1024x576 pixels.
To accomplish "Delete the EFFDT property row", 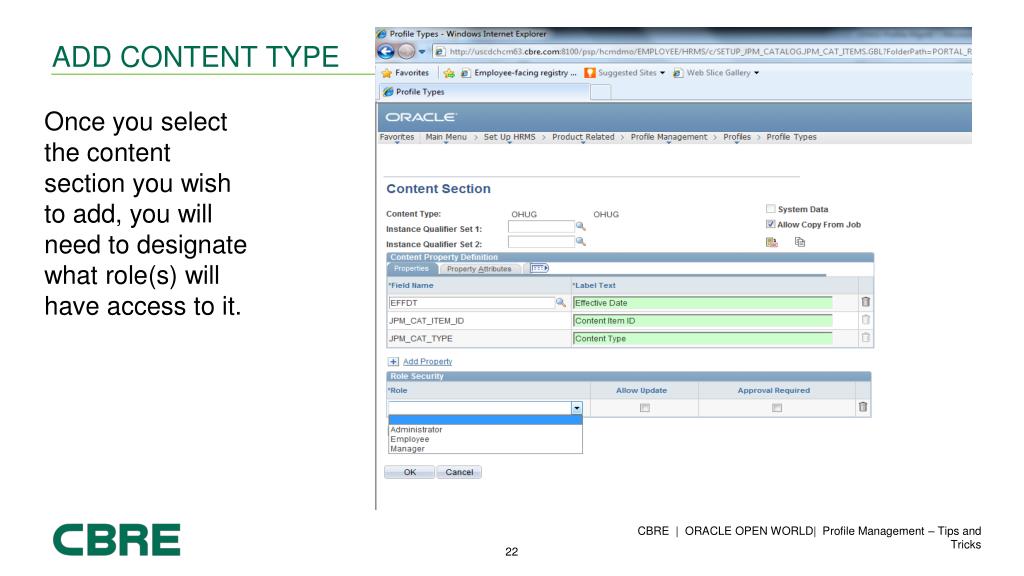I will tap(865, 302).
